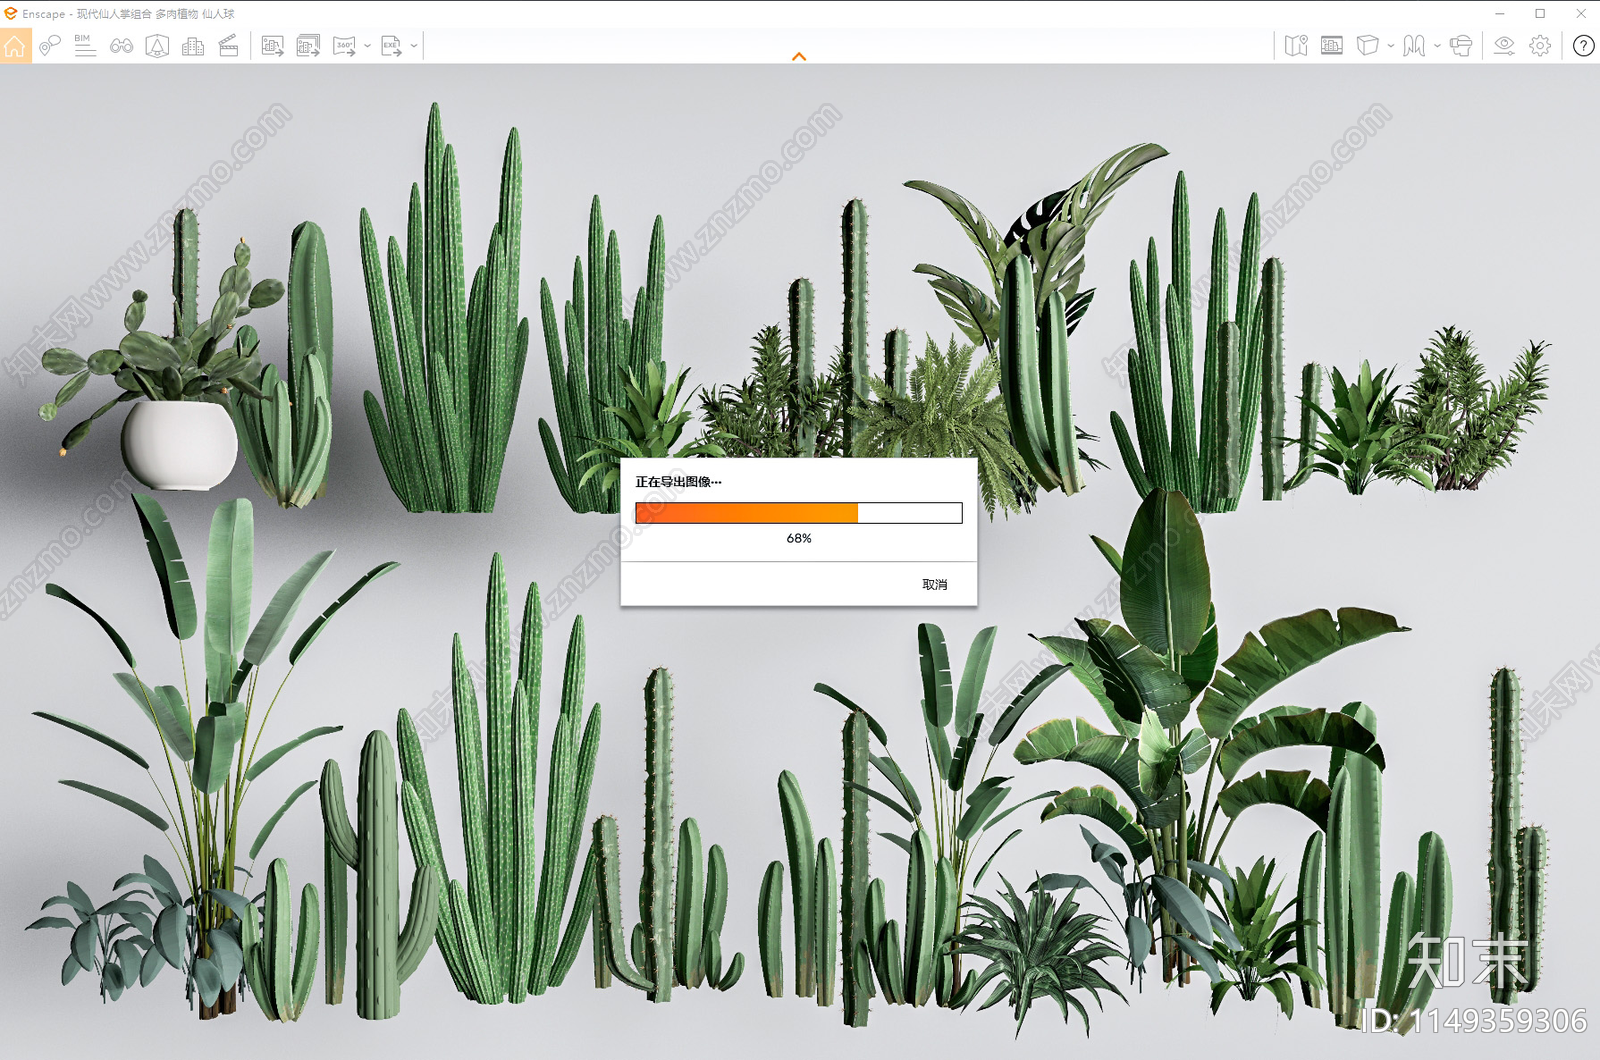
Task: Open general settings gear icon
Action: click(1540, 46)
